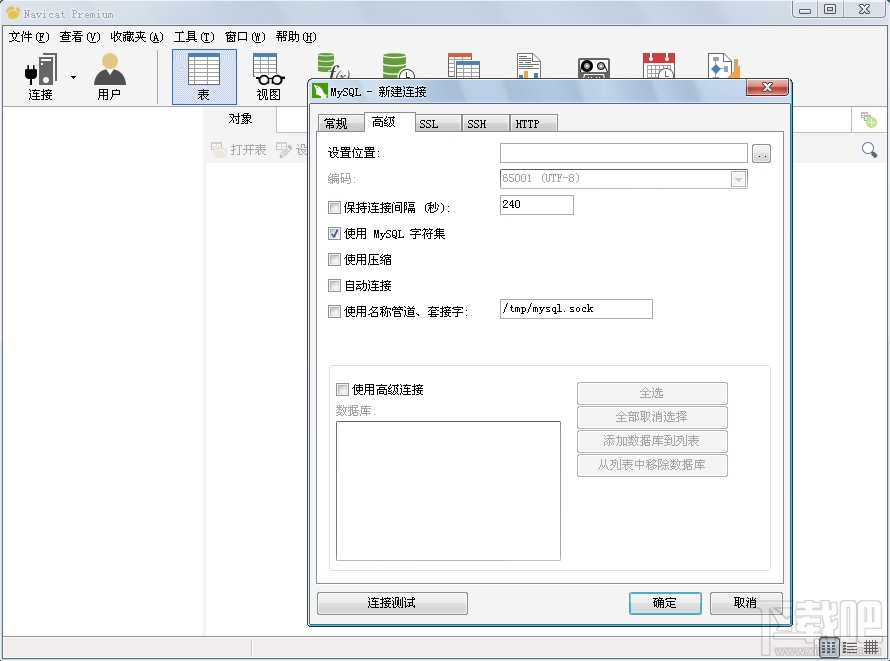Click the keepalive interval field showing 240

tap(536, 205)
